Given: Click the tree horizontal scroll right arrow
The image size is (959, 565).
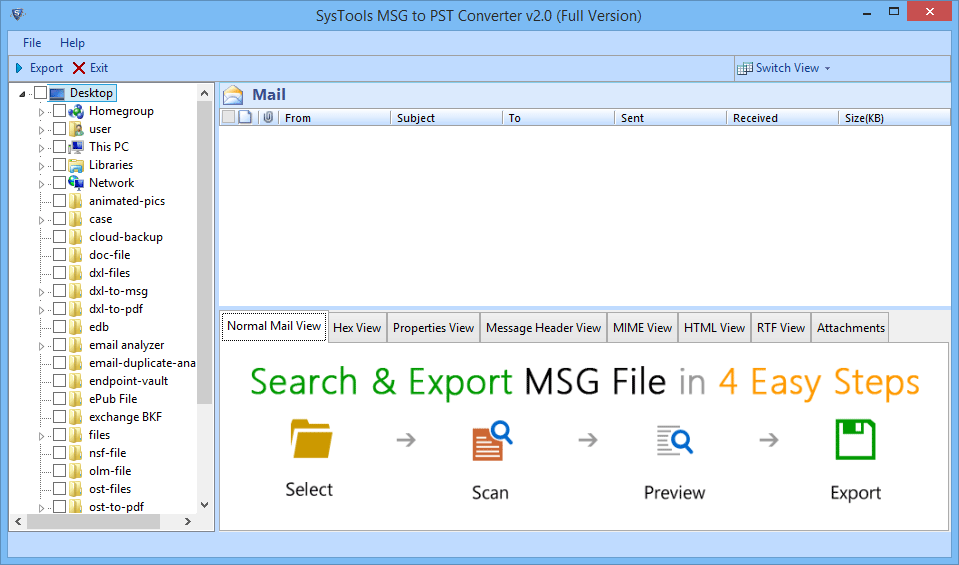Looking at the screenshot, I should pos(188,522).
